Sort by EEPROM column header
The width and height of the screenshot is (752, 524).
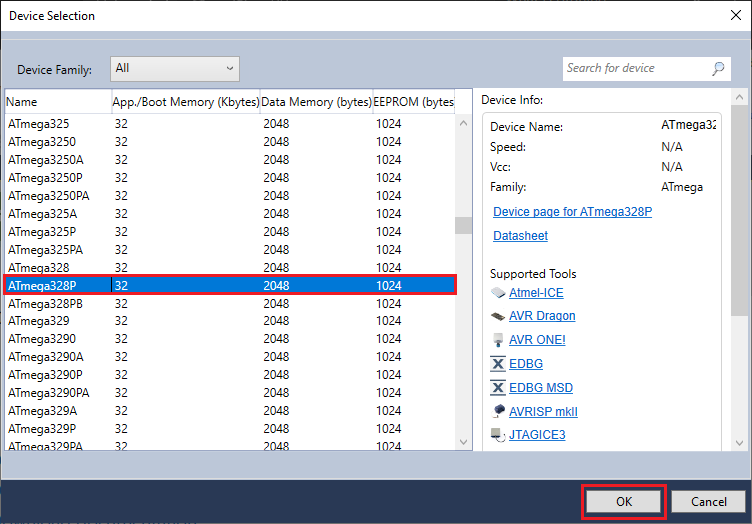pos(413,102)
